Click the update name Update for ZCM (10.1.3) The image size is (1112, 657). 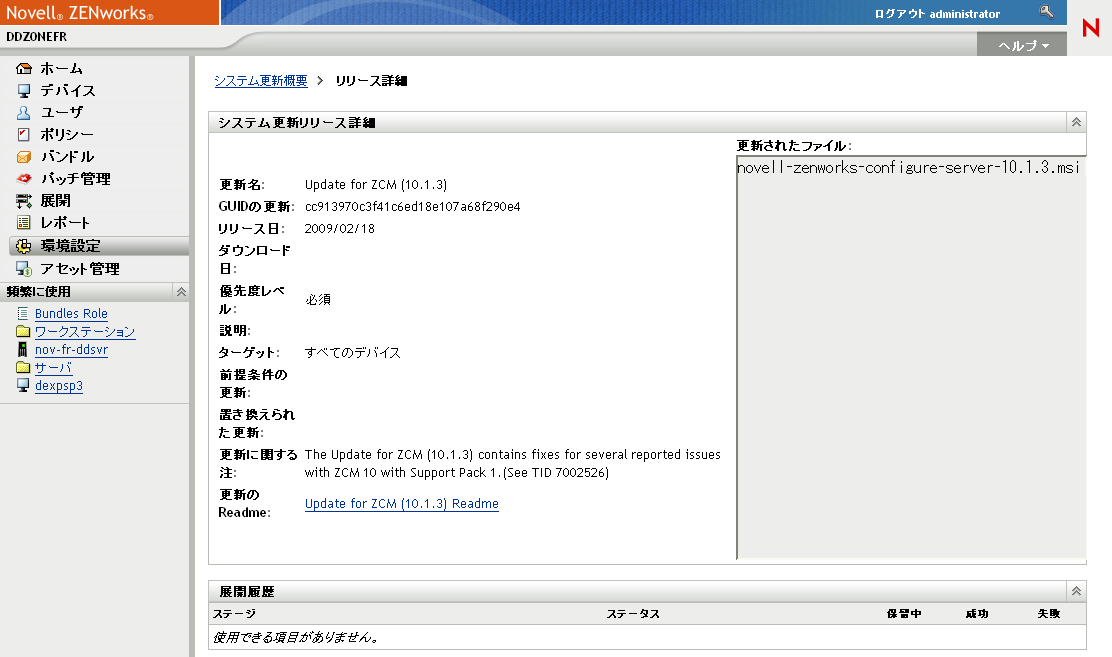coord(376,184)
